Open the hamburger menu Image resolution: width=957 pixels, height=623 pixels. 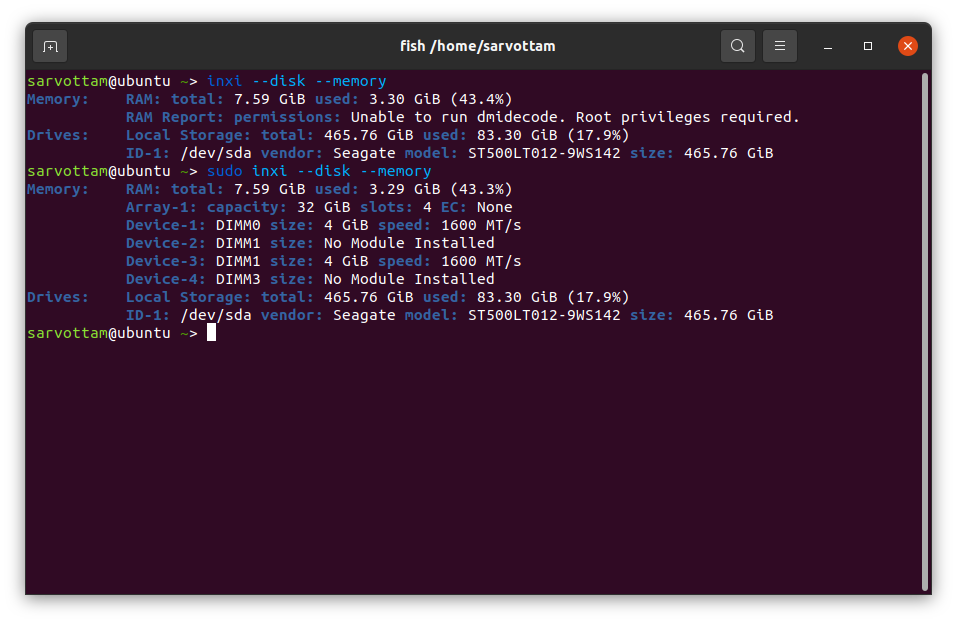pos(780,46)
